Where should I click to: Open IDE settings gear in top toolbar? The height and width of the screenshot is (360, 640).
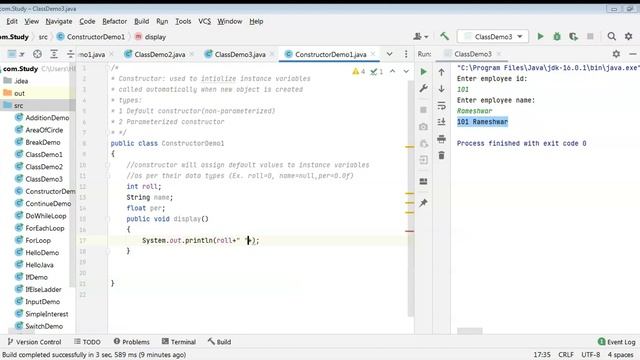pos(629,37)
